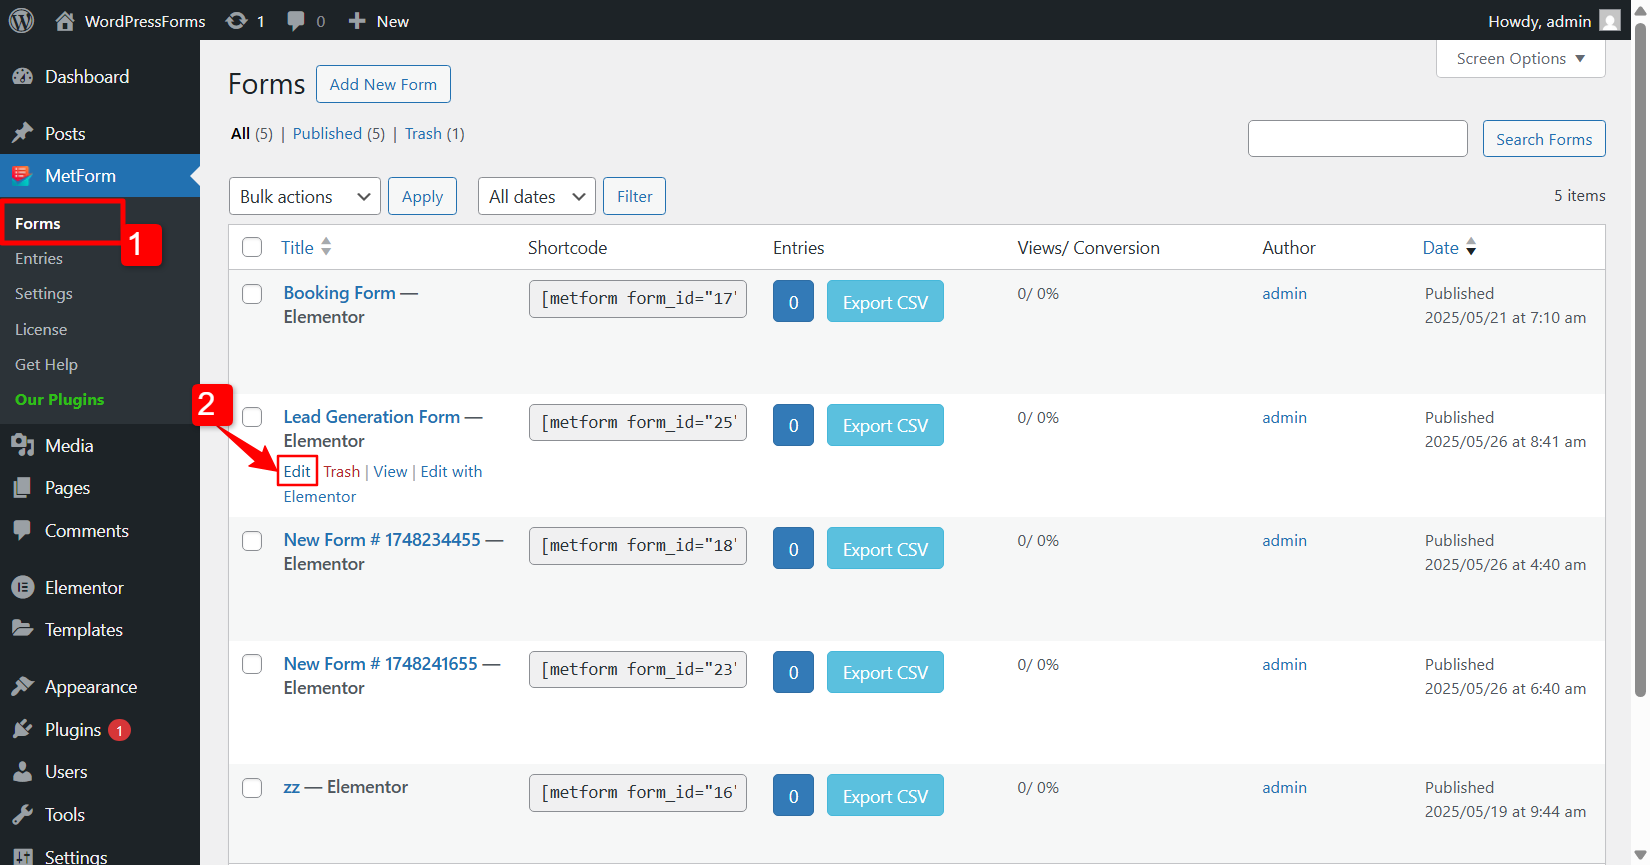Open the comments bubble icon in admin bar

tap(296, 21)
